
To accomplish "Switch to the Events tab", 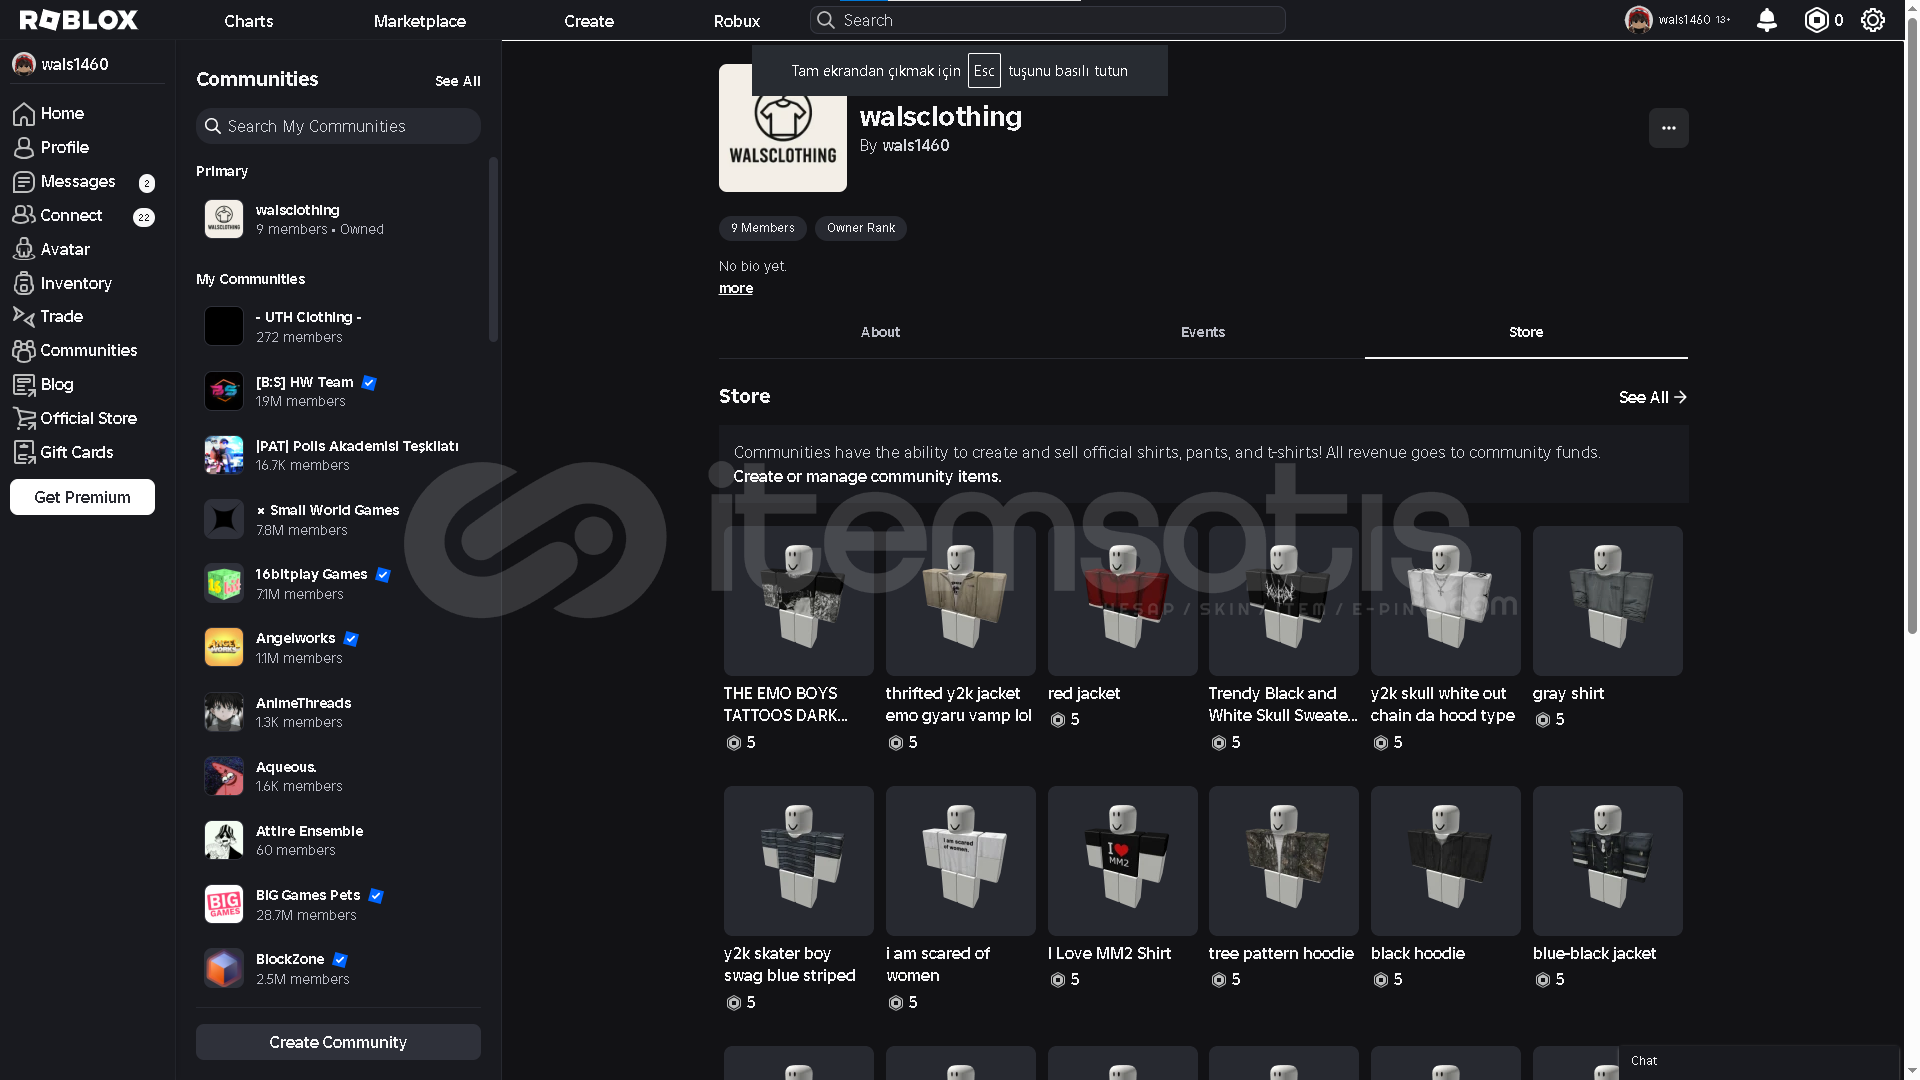I will pos(1202,332).
